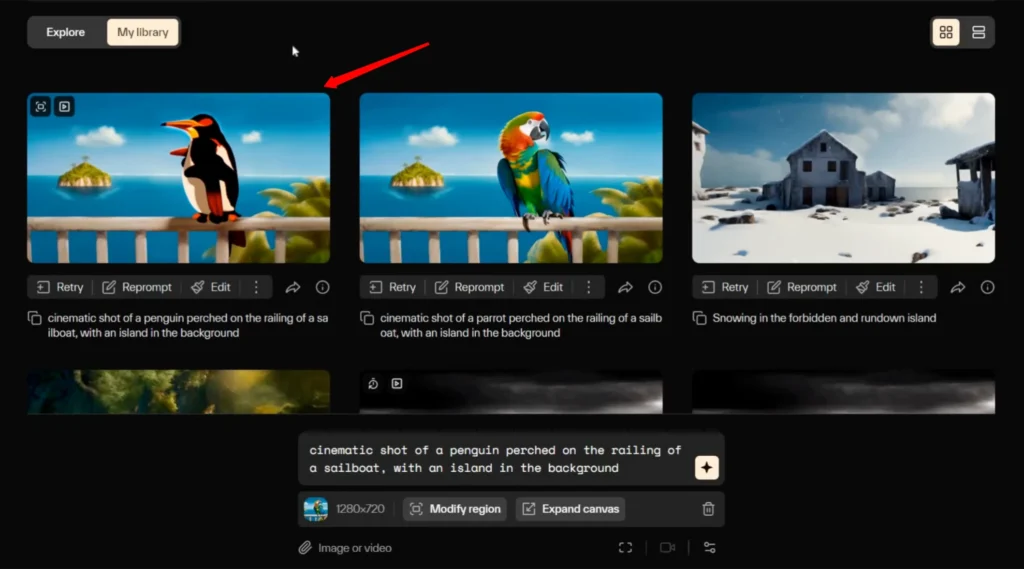Show info for parrot image
Viewport: 1024px width, 569px height.
655,287
